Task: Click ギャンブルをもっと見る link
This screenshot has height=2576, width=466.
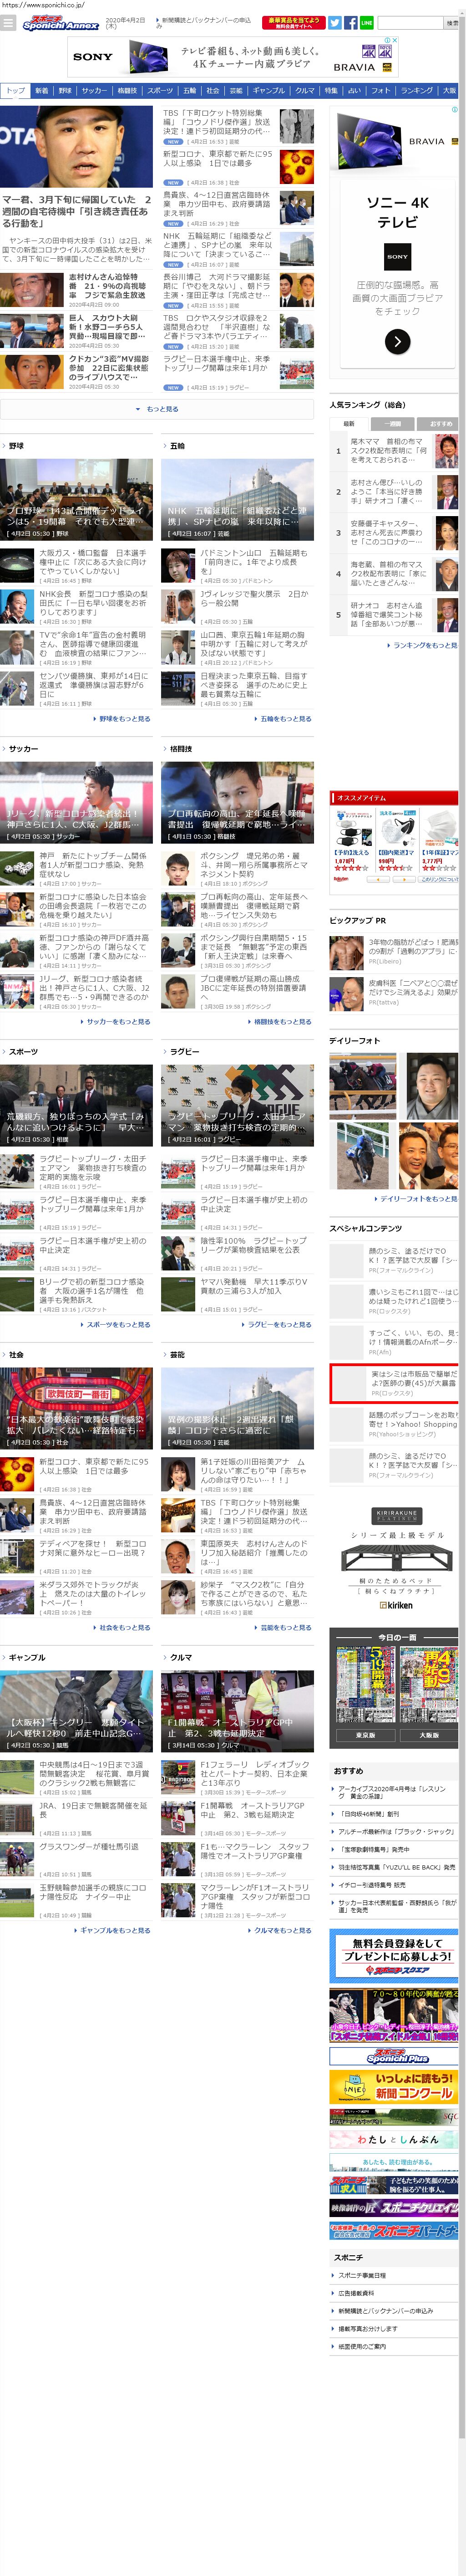Action: [113, 1931]
